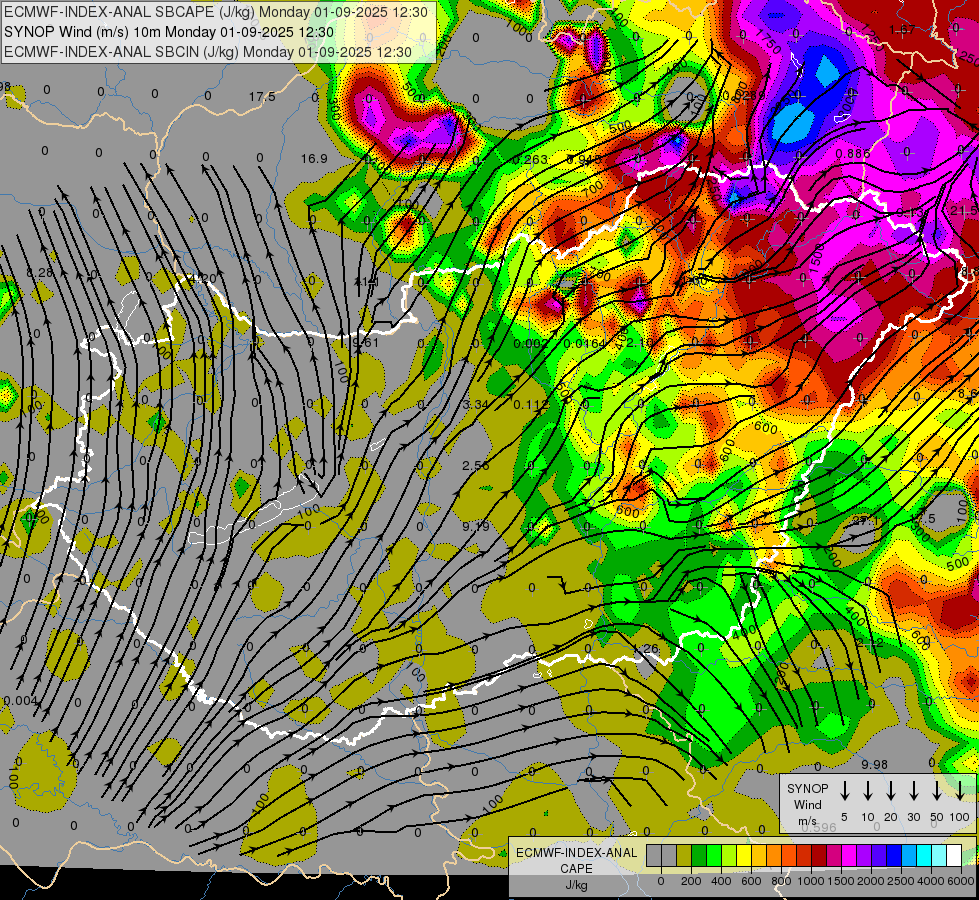Click the 2.12 value on the map
979x900 pixels.
(x=870, y=642)
